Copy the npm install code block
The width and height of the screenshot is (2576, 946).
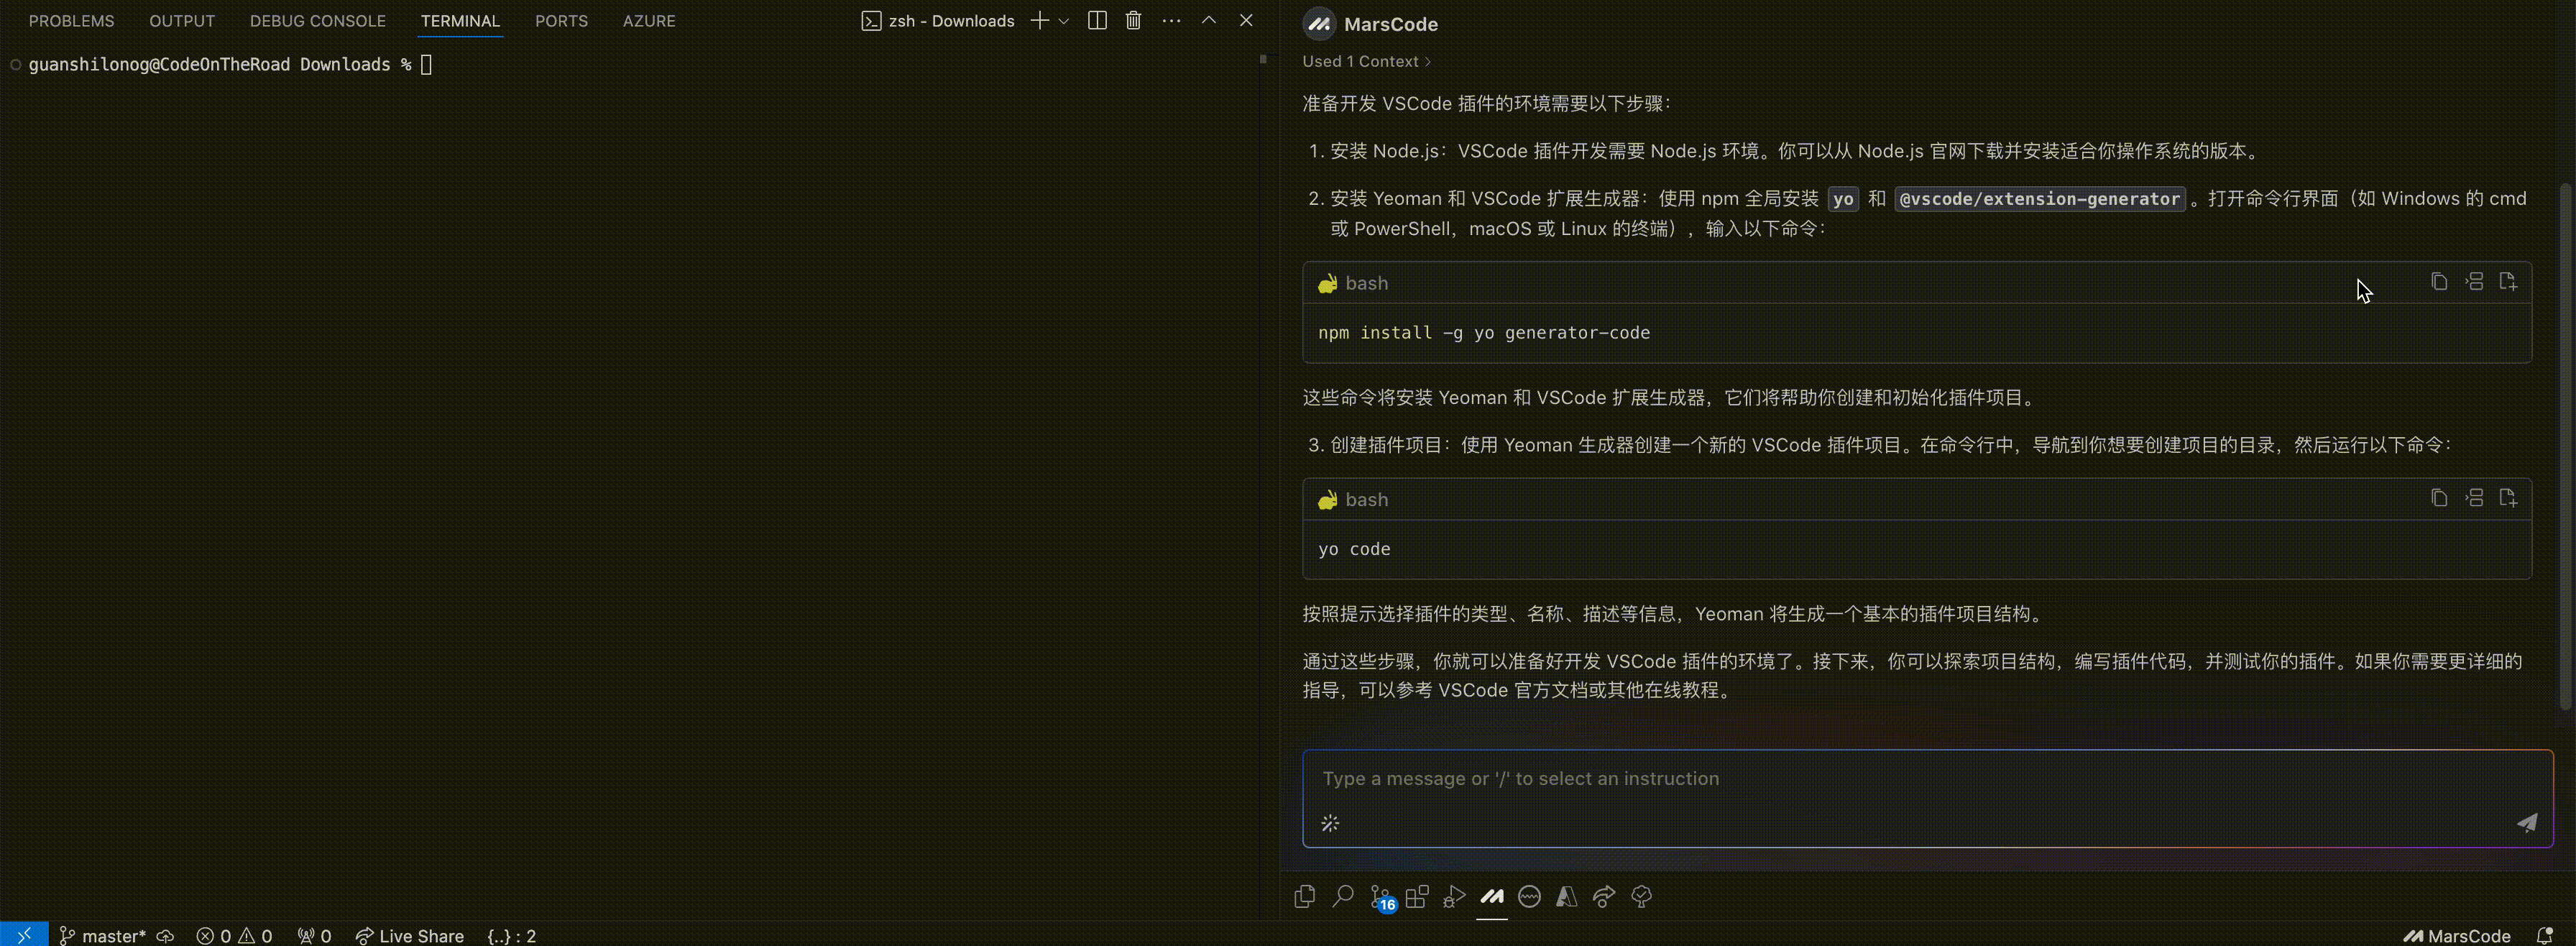click(x=2439, y=282)
